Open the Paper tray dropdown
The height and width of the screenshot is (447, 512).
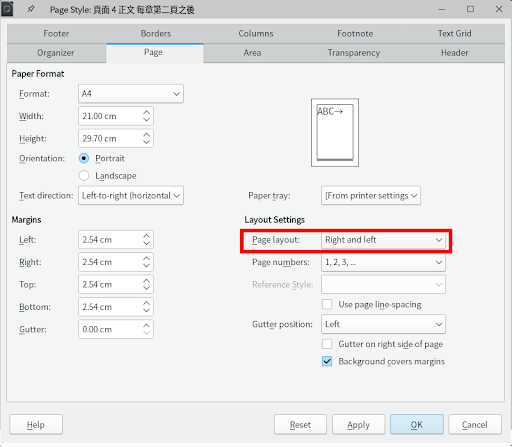click(x=371, y=196)
